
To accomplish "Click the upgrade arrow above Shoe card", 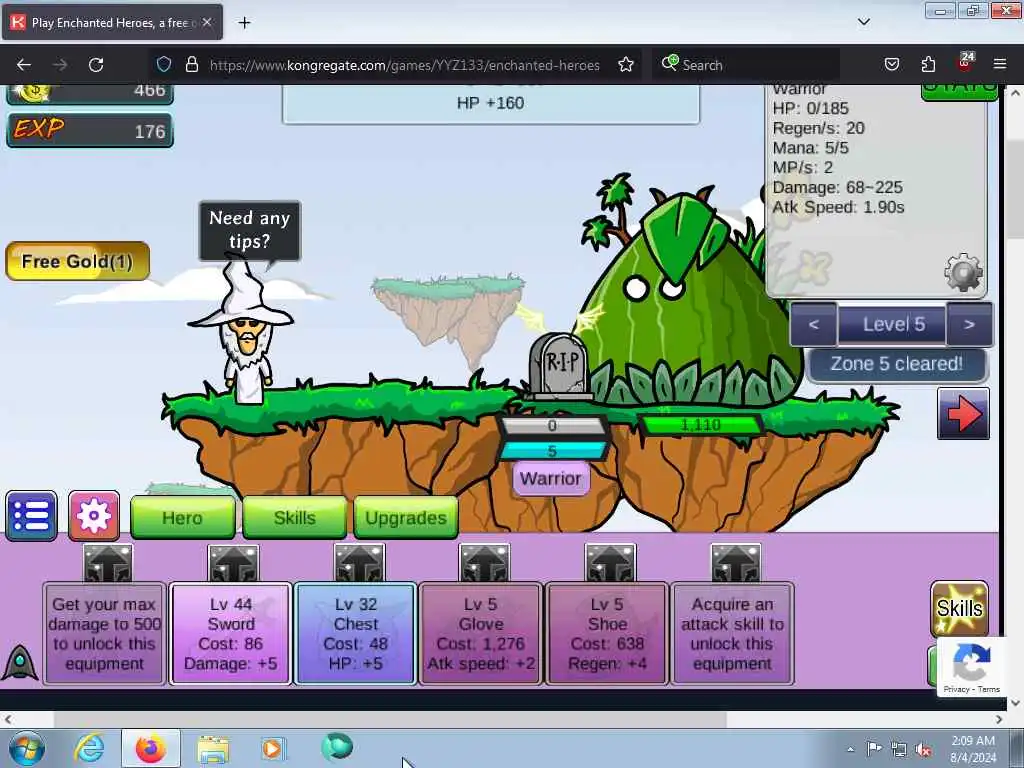I will click(x=610, y=563).
